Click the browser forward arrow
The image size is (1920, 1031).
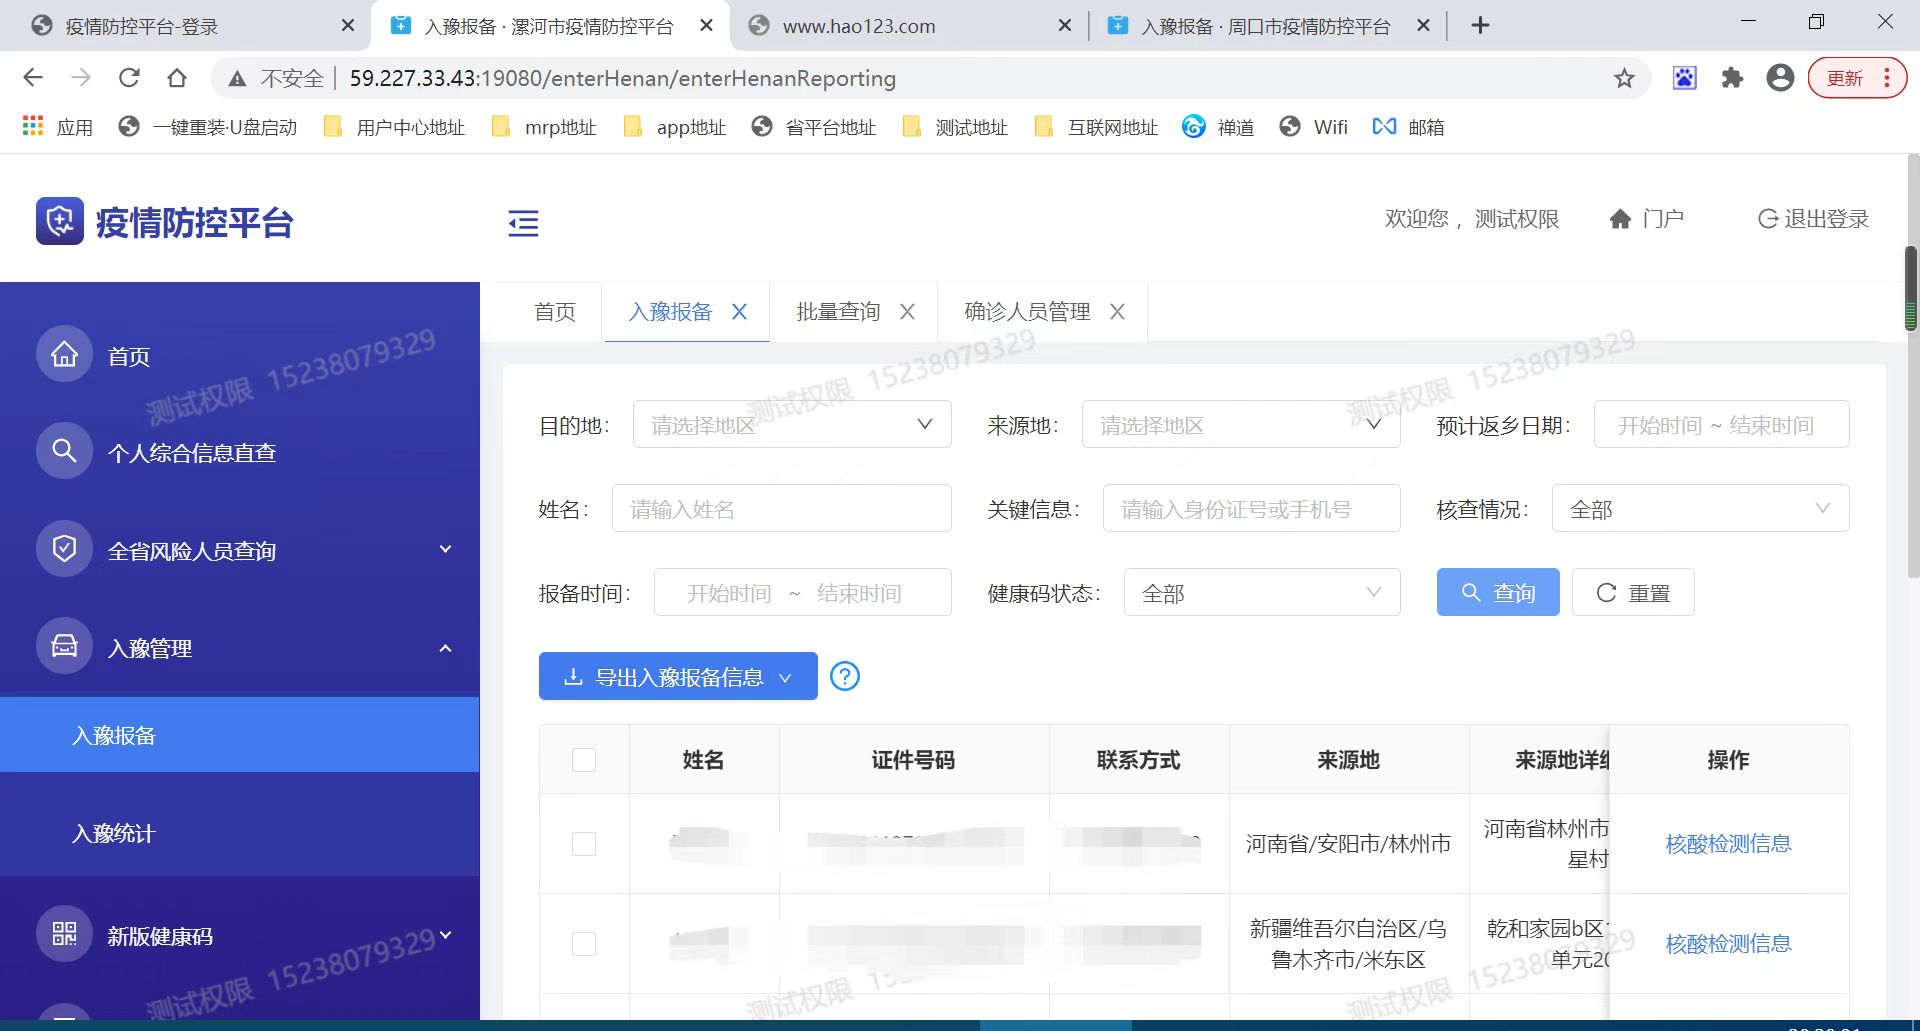point(81,78)
